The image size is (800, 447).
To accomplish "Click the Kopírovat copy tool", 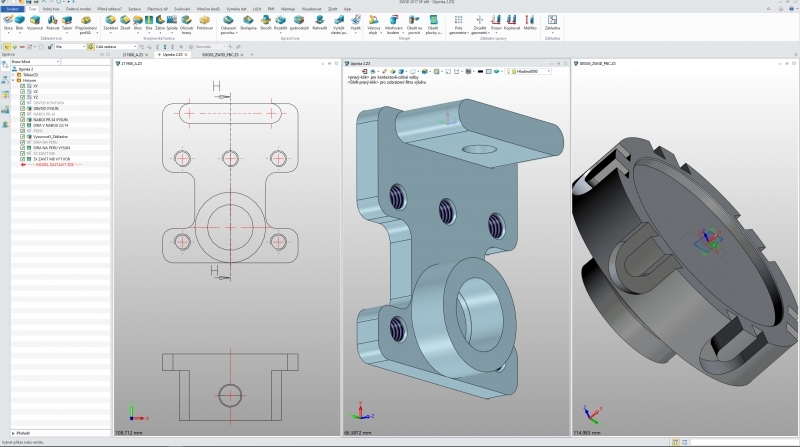I will (x=512, y=22).
